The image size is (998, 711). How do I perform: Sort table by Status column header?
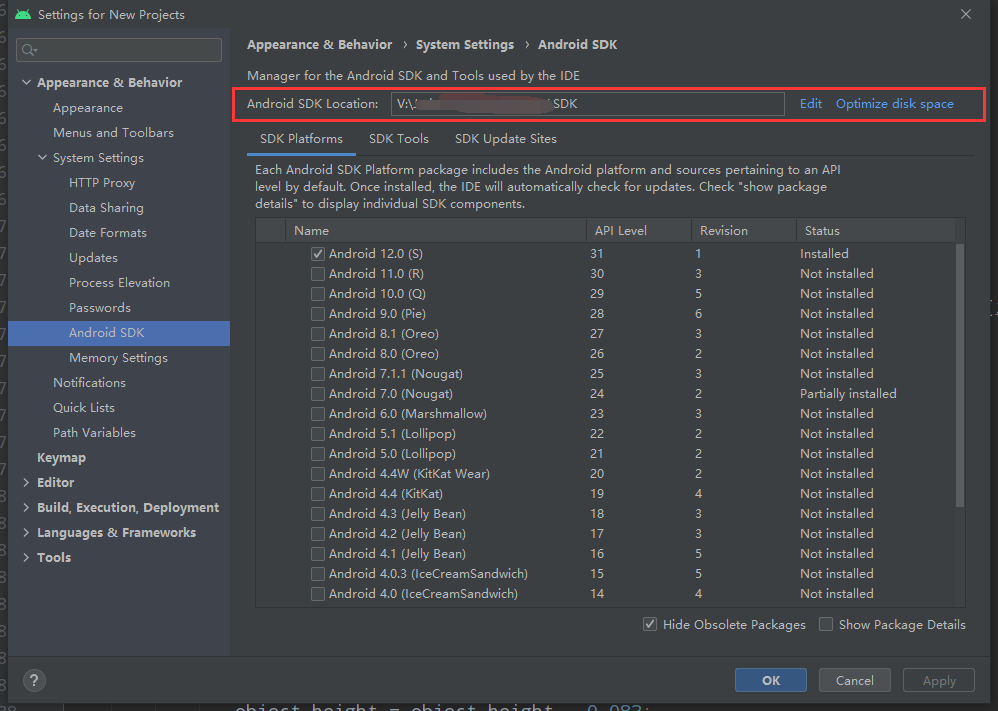pyautogui.click(x=876, y=230)
